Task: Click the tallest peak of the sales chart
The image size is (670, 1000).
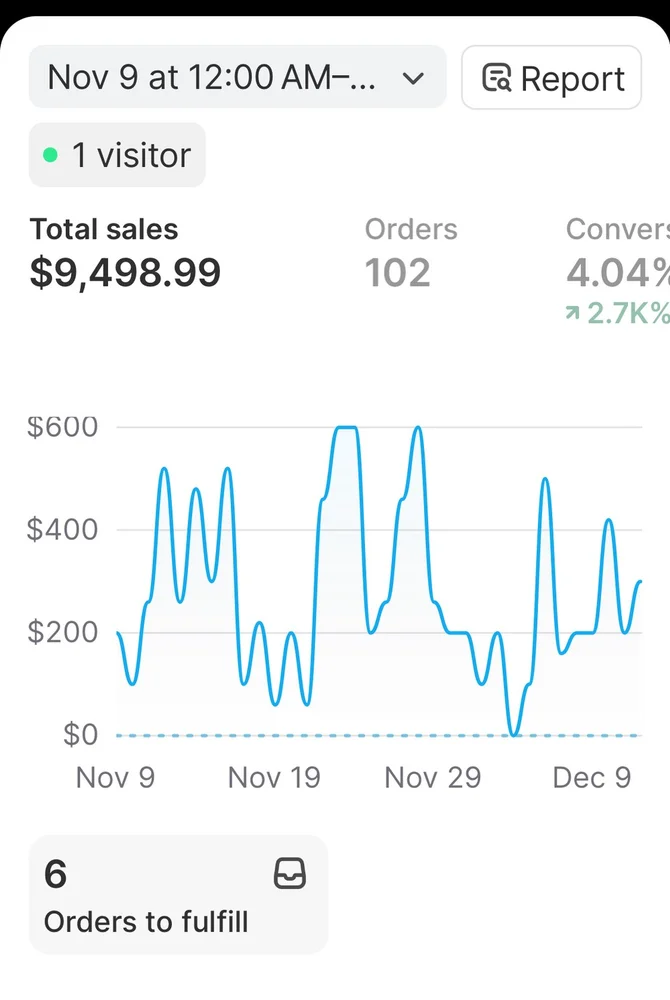Action: (x=345, y=428)
